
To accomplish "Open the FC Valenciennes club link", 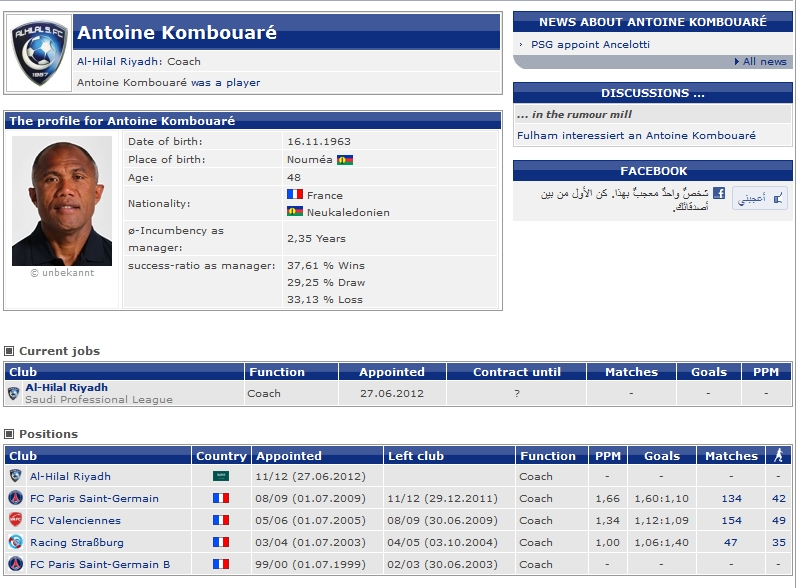I will pos(75,520).
